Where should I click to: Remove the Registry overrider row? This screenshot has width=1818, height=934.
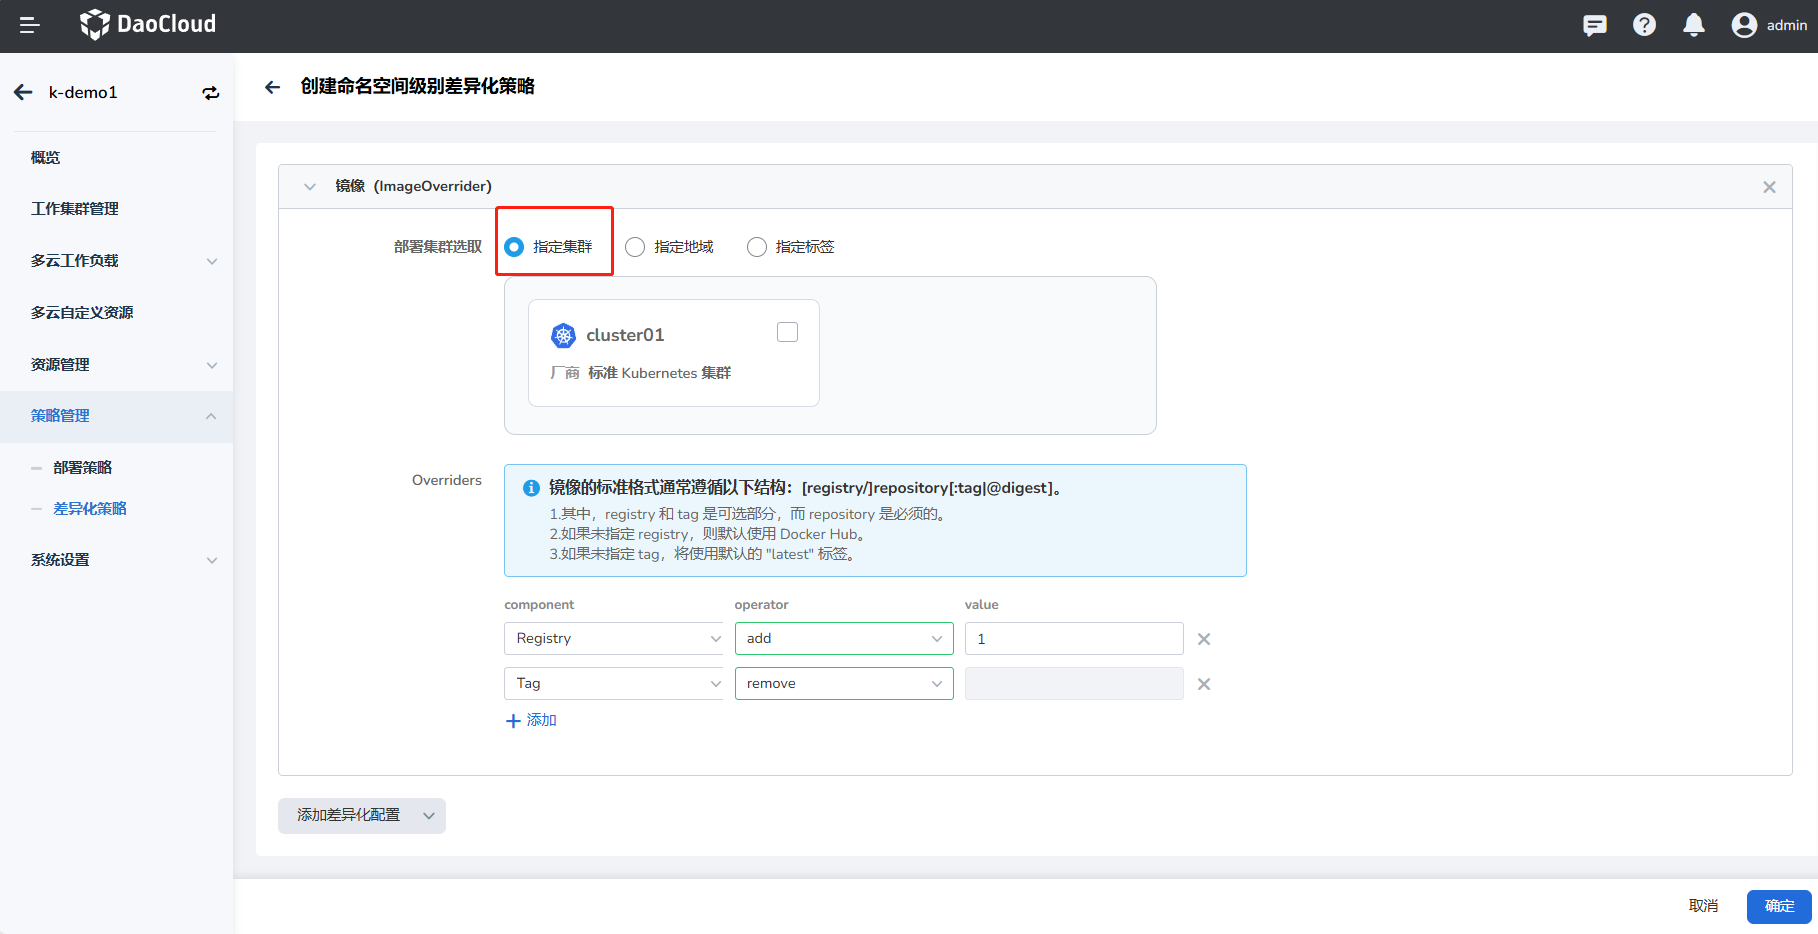[x=1204, y=639]
